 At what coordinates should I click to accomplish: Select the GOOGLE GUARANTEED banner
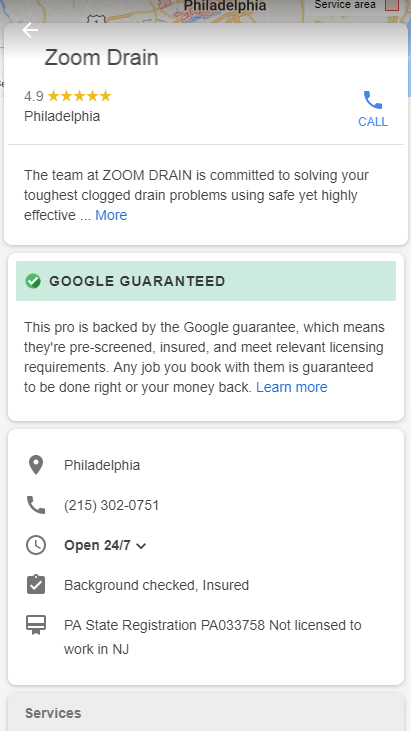206,281
